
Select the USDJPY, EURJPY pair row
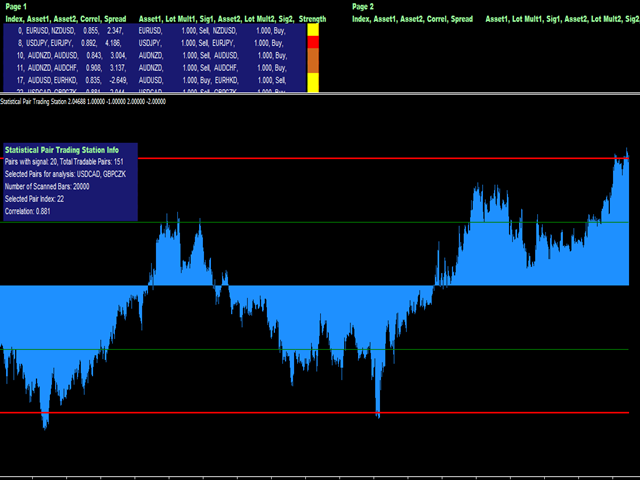click(70, 44)
